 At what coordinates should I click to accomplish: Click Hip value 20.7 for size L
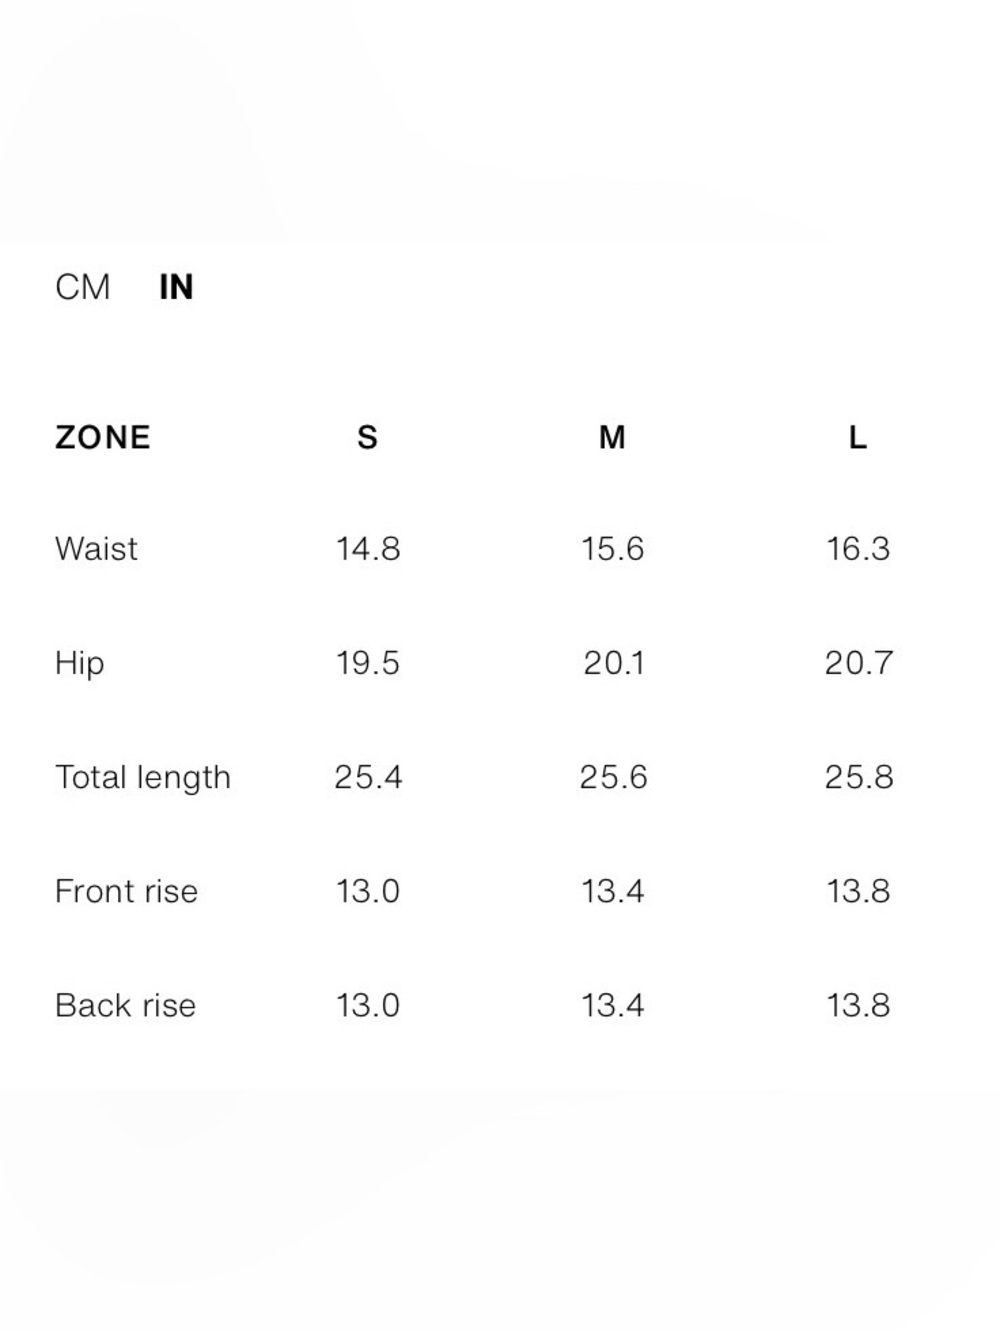tap(859, 663)
